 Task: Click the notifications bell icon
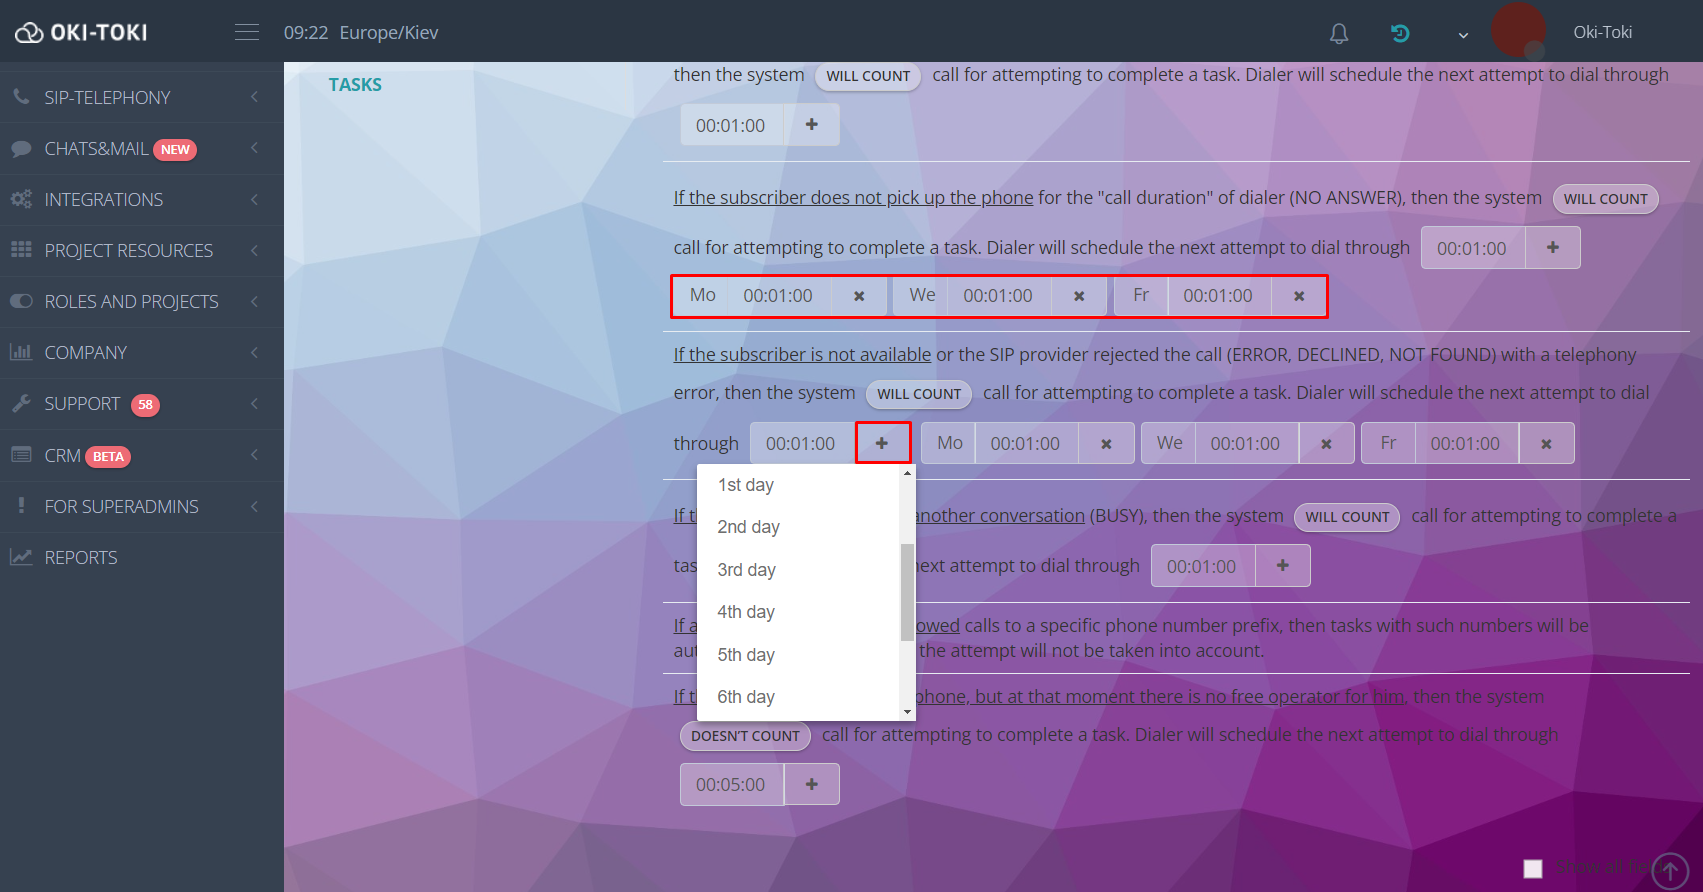[x=1339, y=34]
